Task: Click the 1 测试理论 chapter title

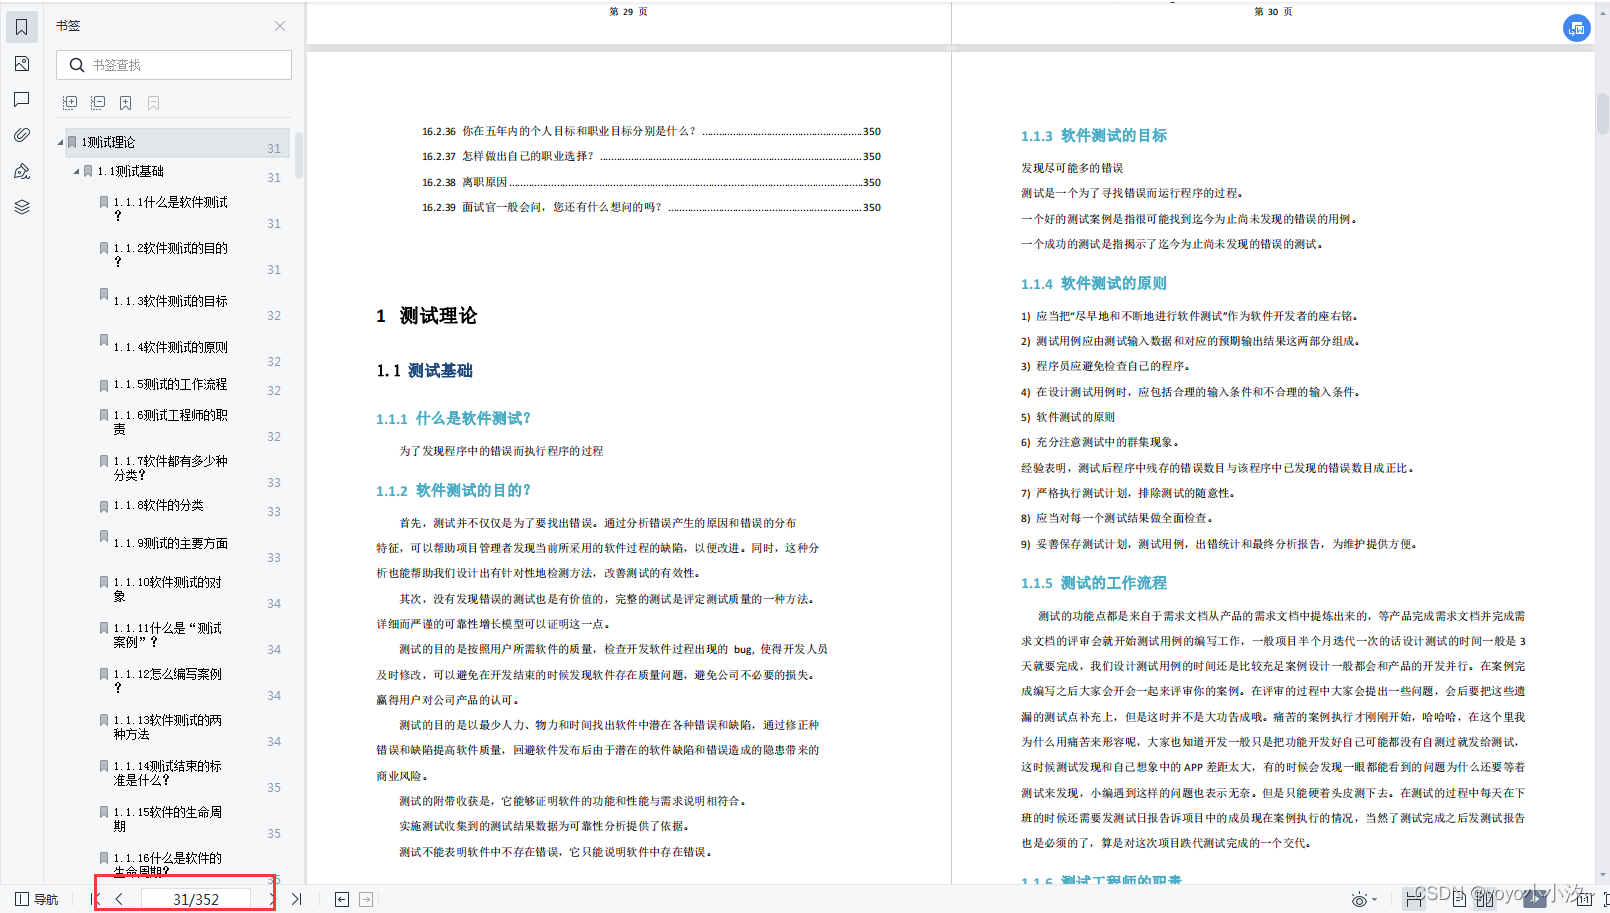Action: point(427,316)
